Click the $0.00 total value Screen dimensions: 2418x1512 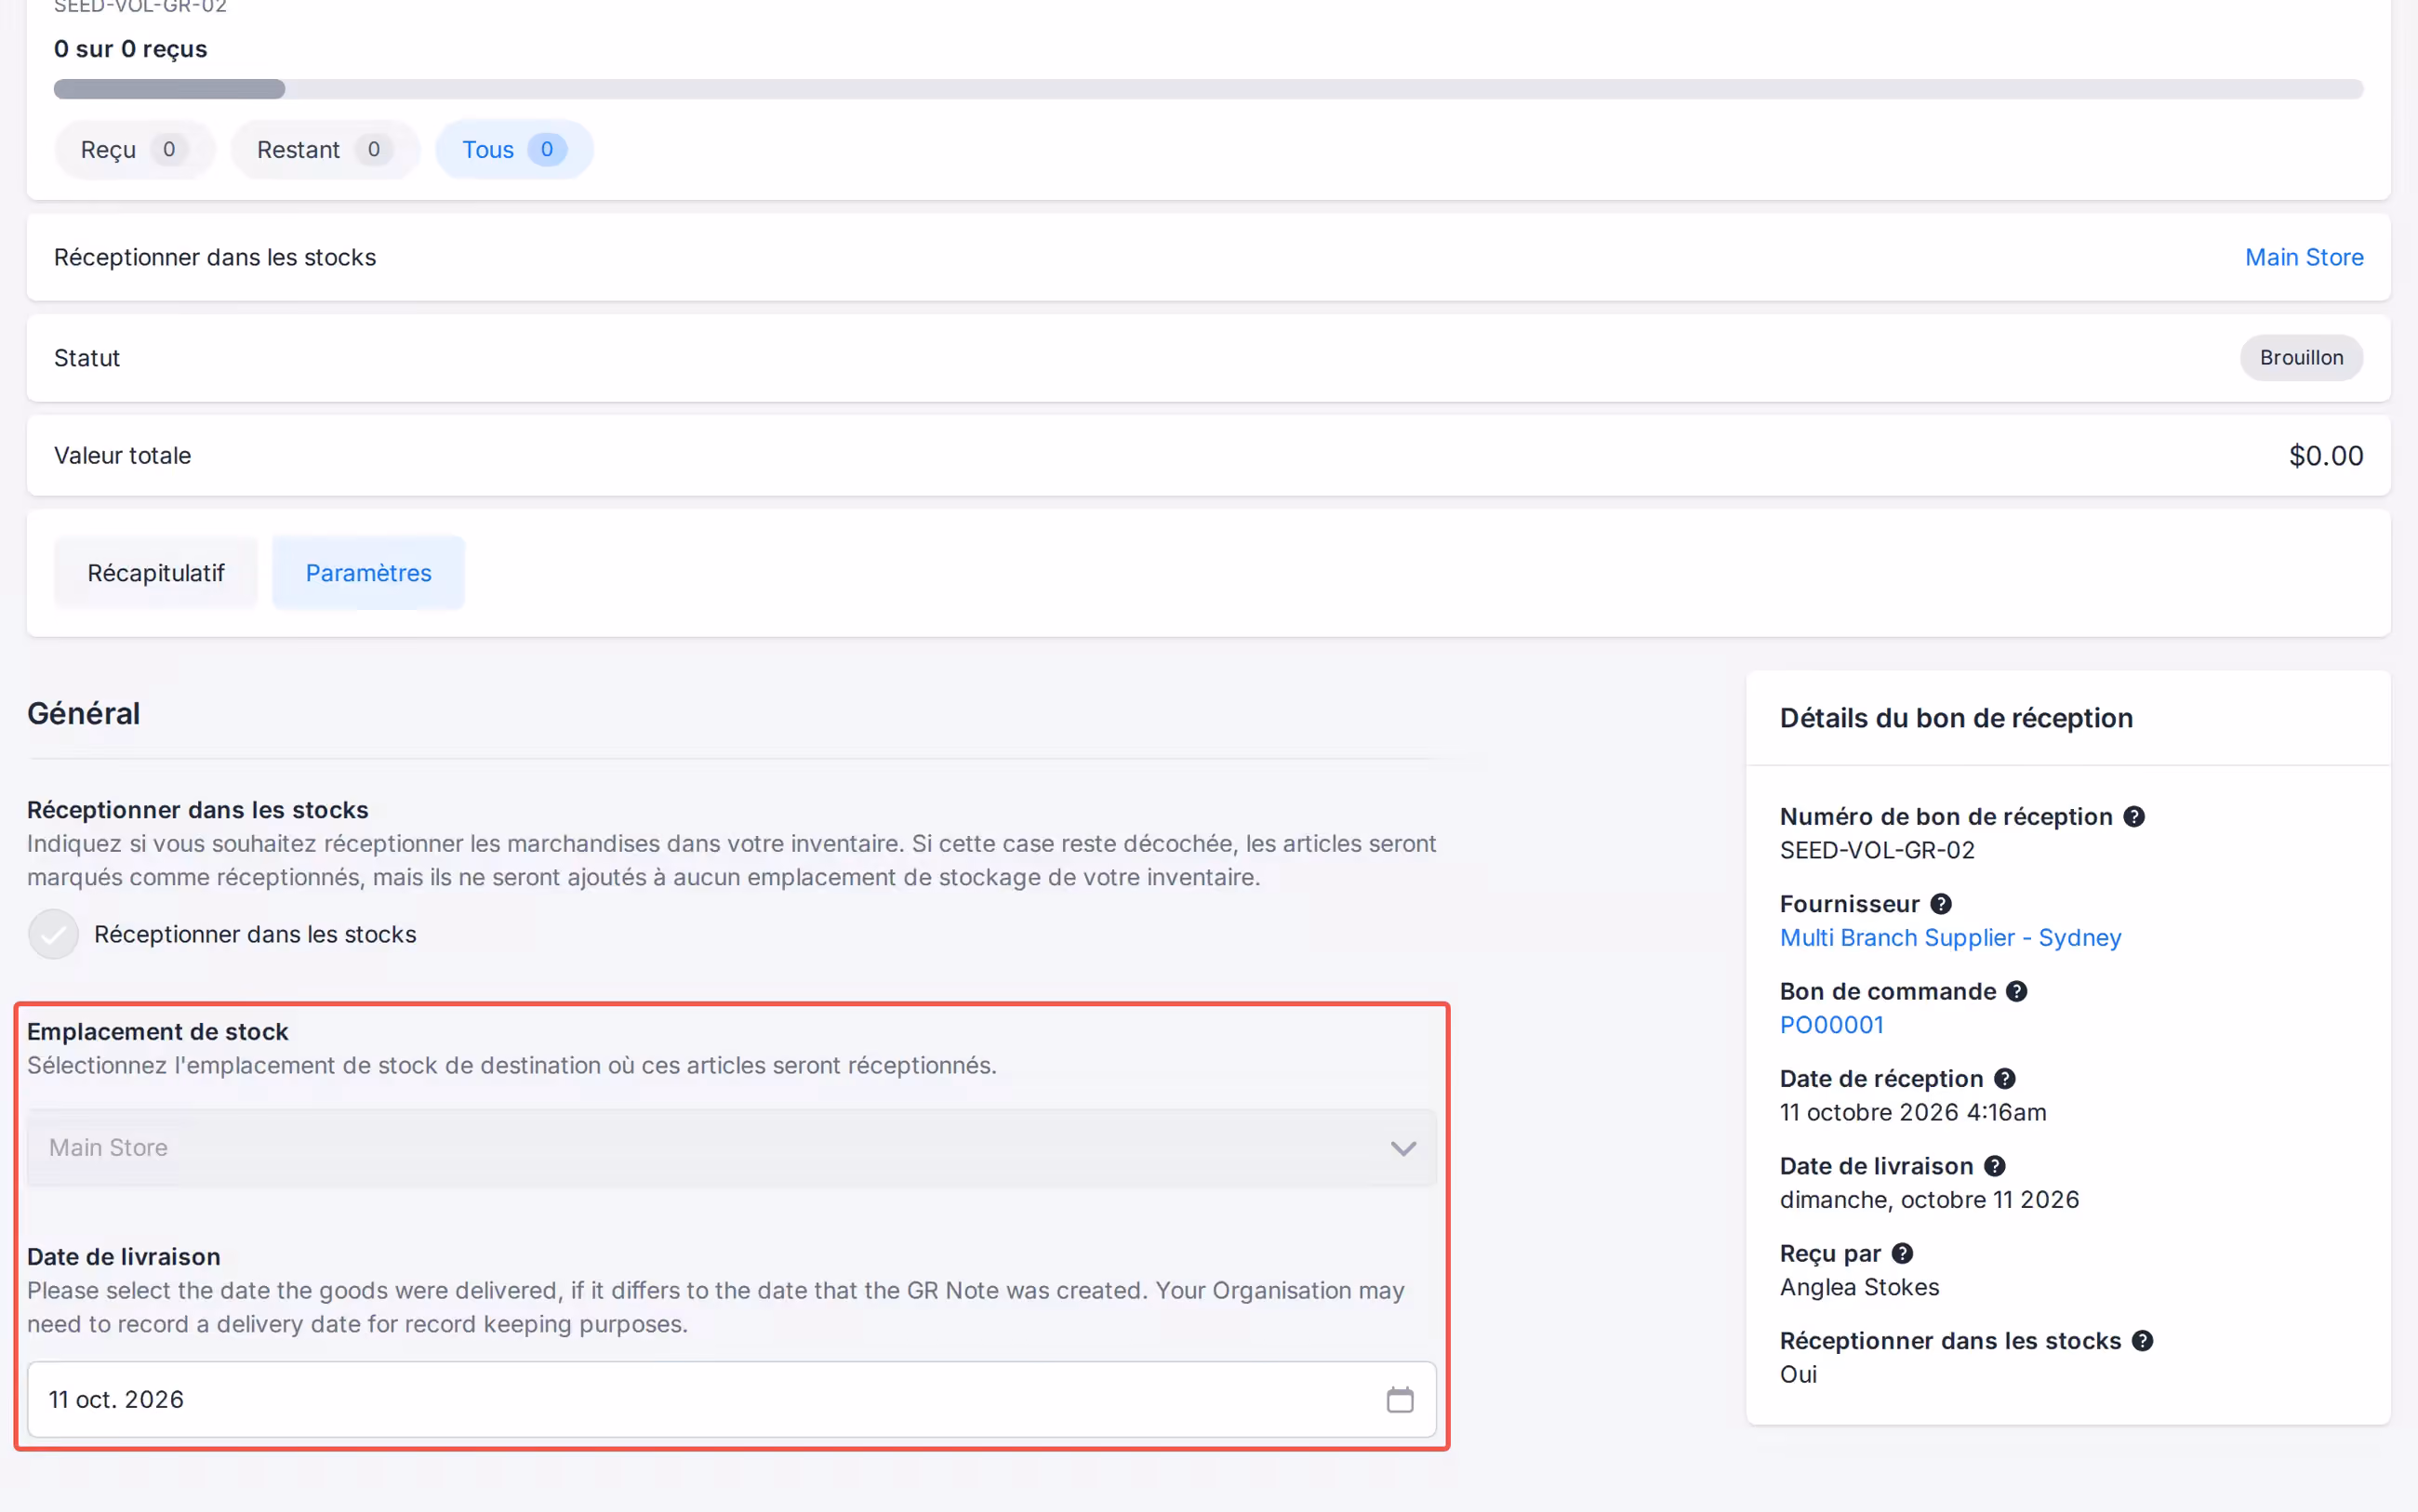2326,456
